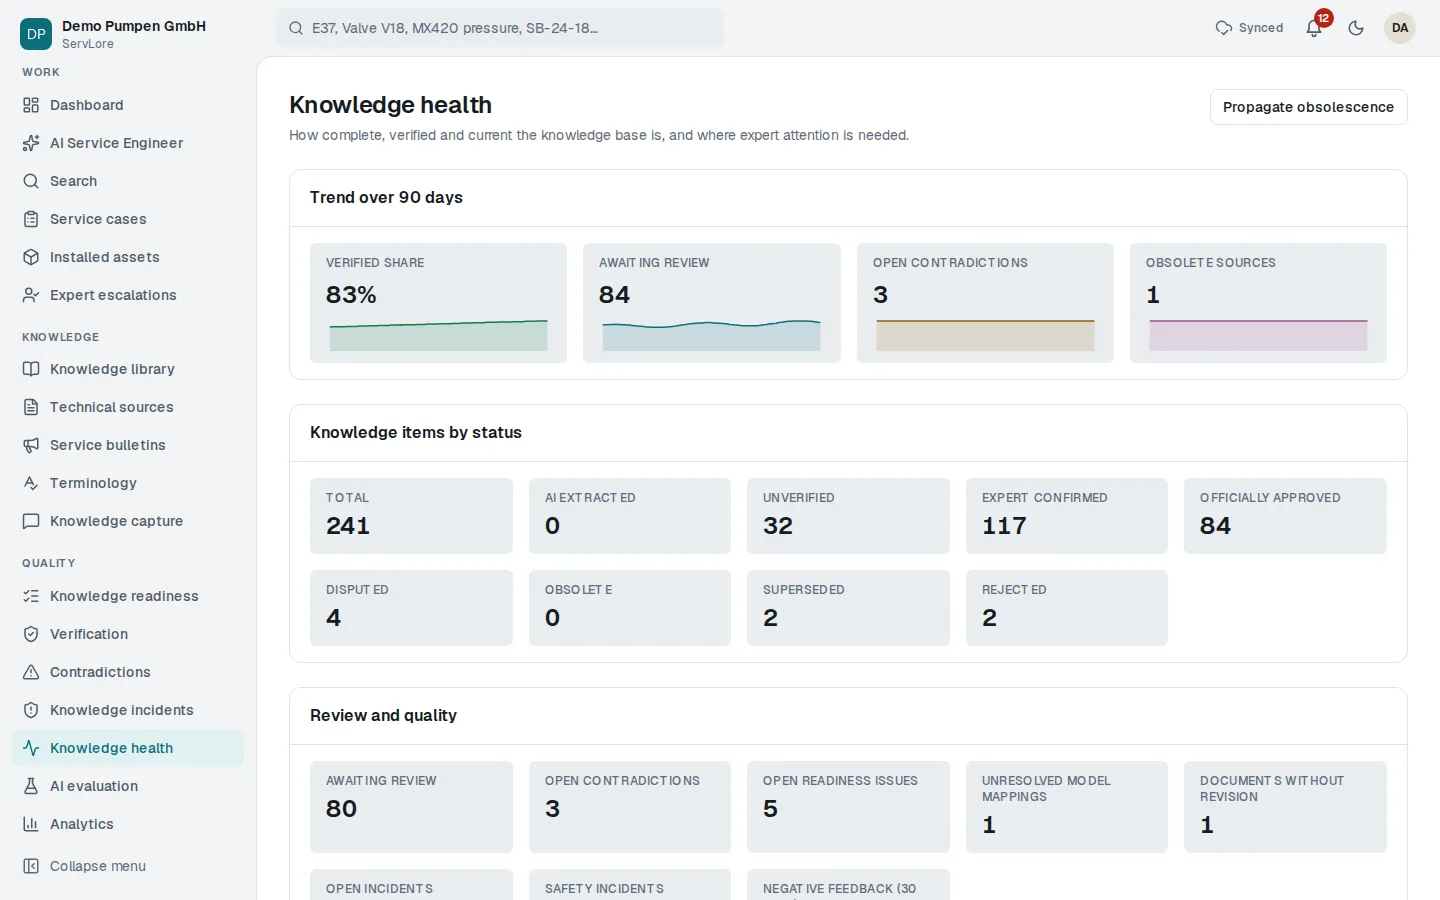Focus the global search field
The height and width of the screenshot is (900, 1440).
coord(500,28)
